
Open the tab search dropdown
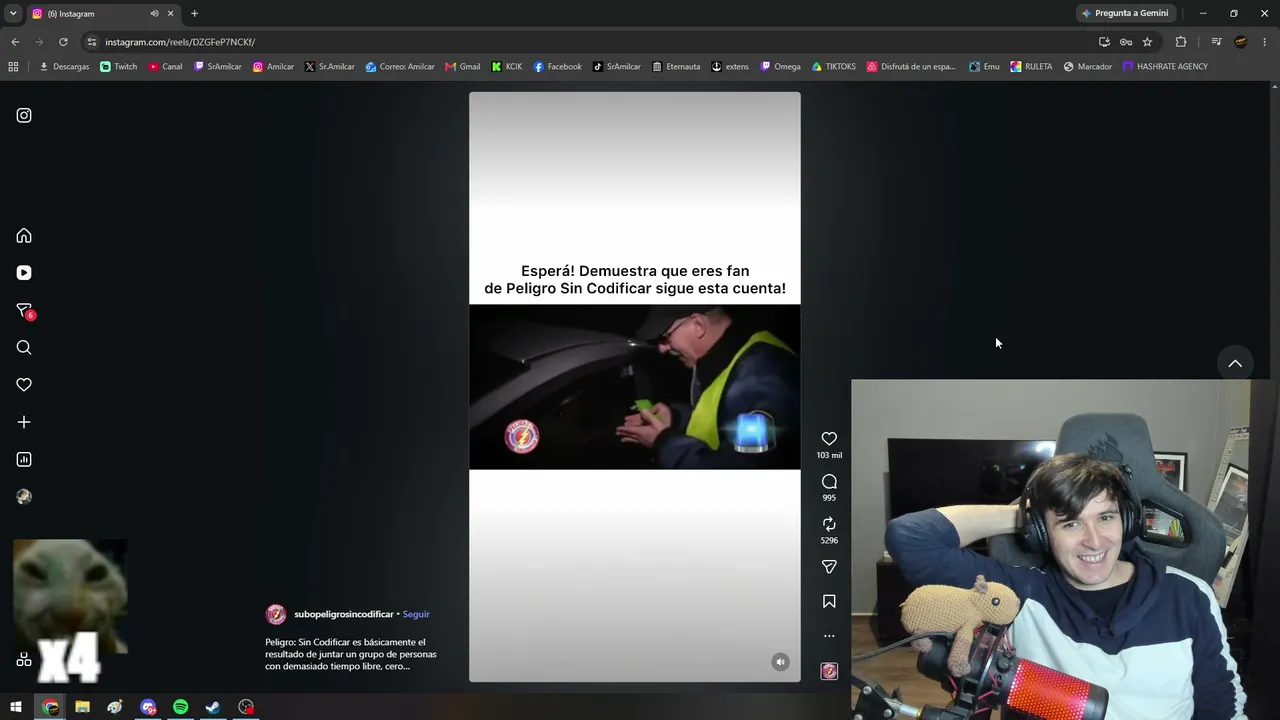(13, 14)
